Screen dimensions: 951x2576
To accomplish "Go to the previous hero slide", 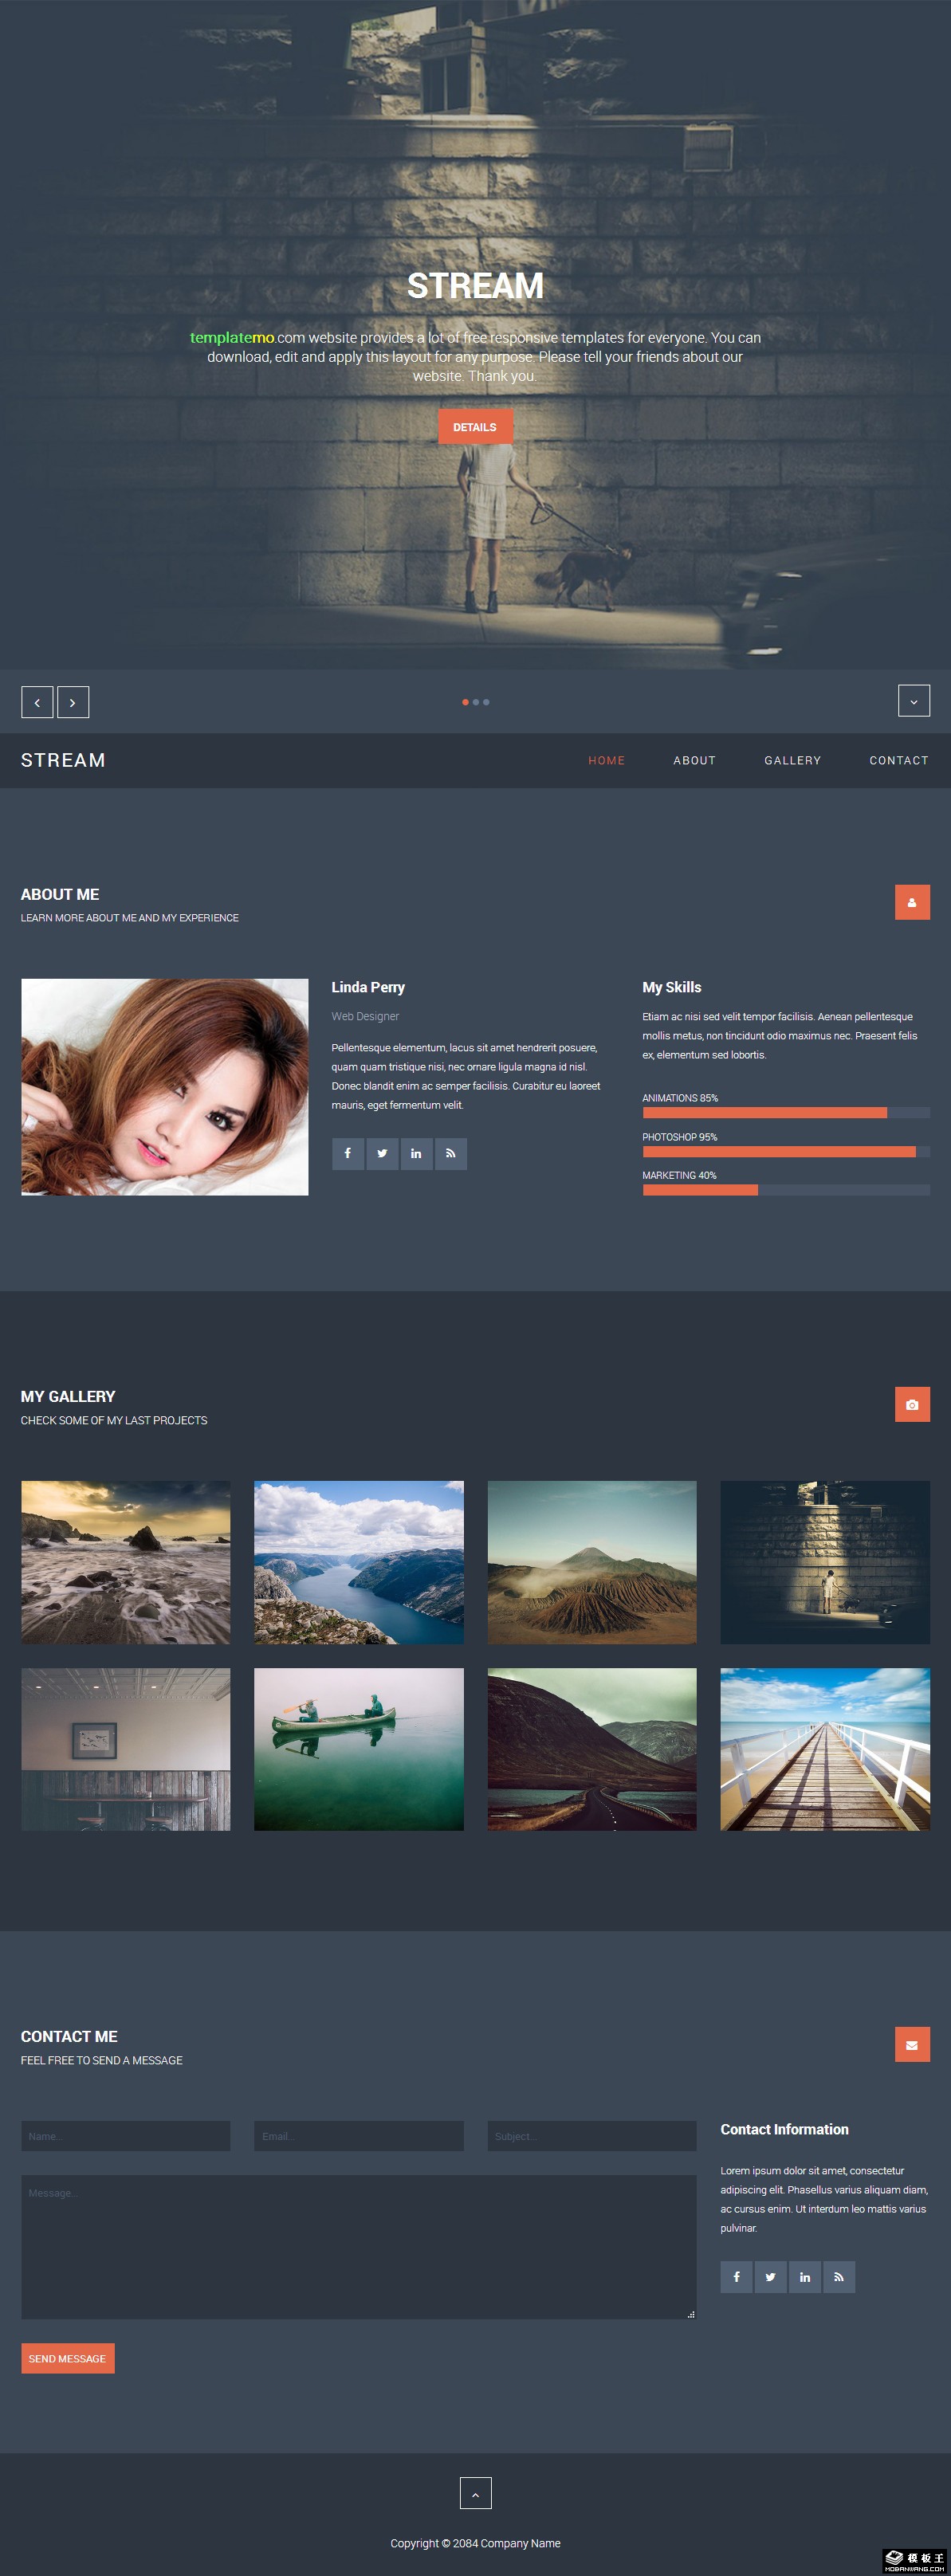I will pos(37,702).
